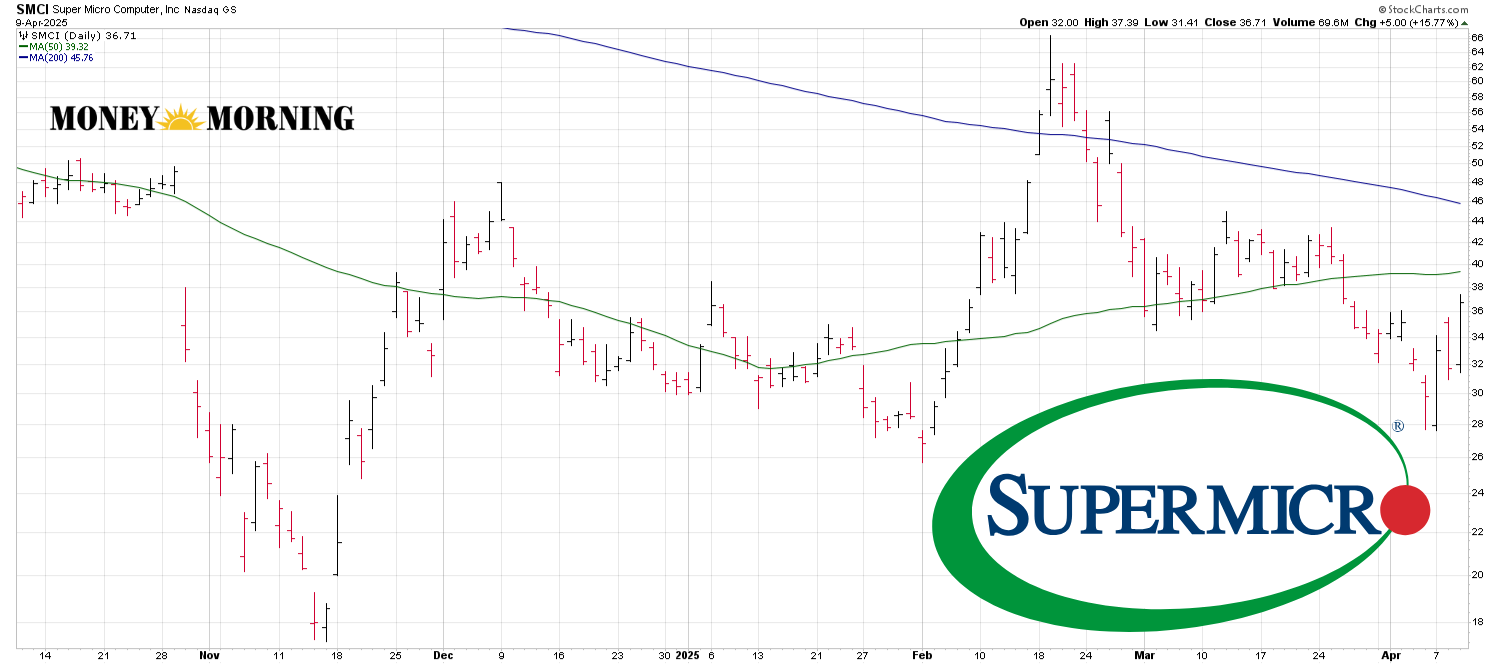This screenshot has height=664, width=1500.
Task: Click the Dec label on the date axis
Action: click(444, 655)
